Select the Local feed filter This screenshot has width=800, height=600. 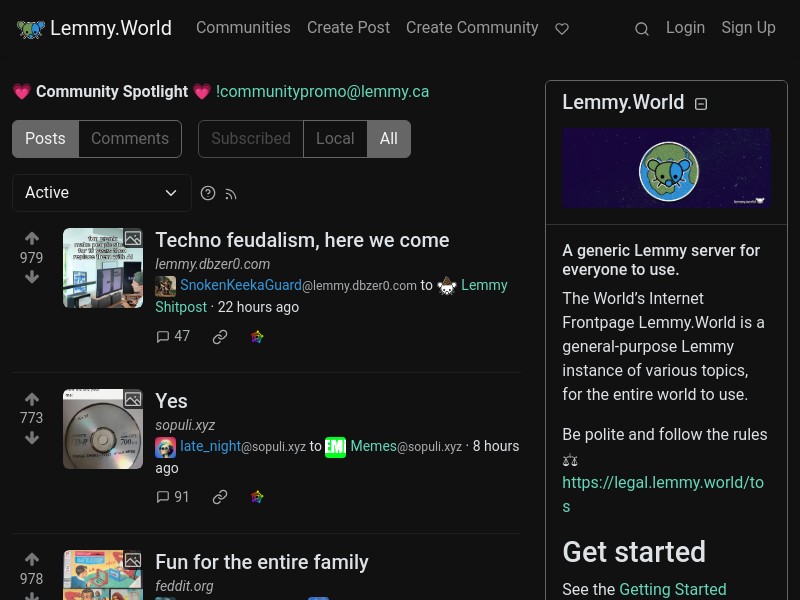coord(335,139)
